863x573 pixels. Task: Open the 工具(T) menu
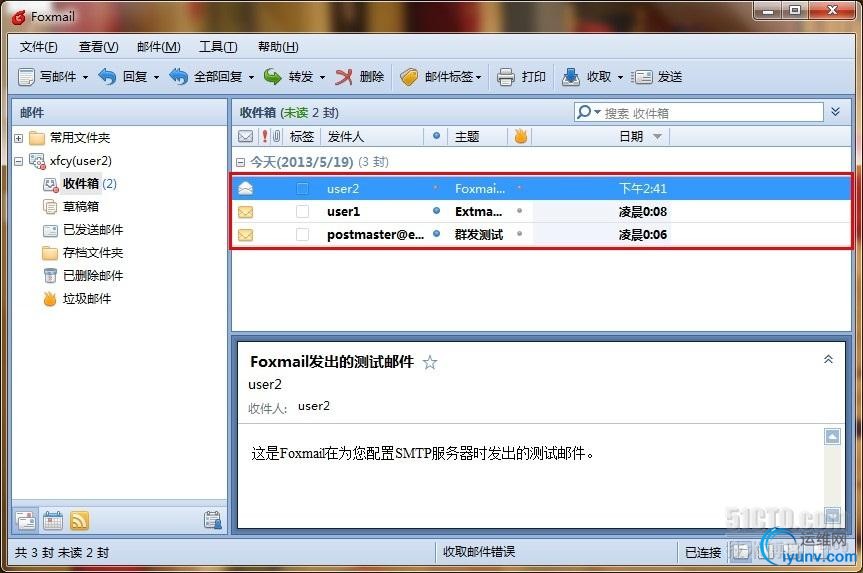(x=218, y=47)
